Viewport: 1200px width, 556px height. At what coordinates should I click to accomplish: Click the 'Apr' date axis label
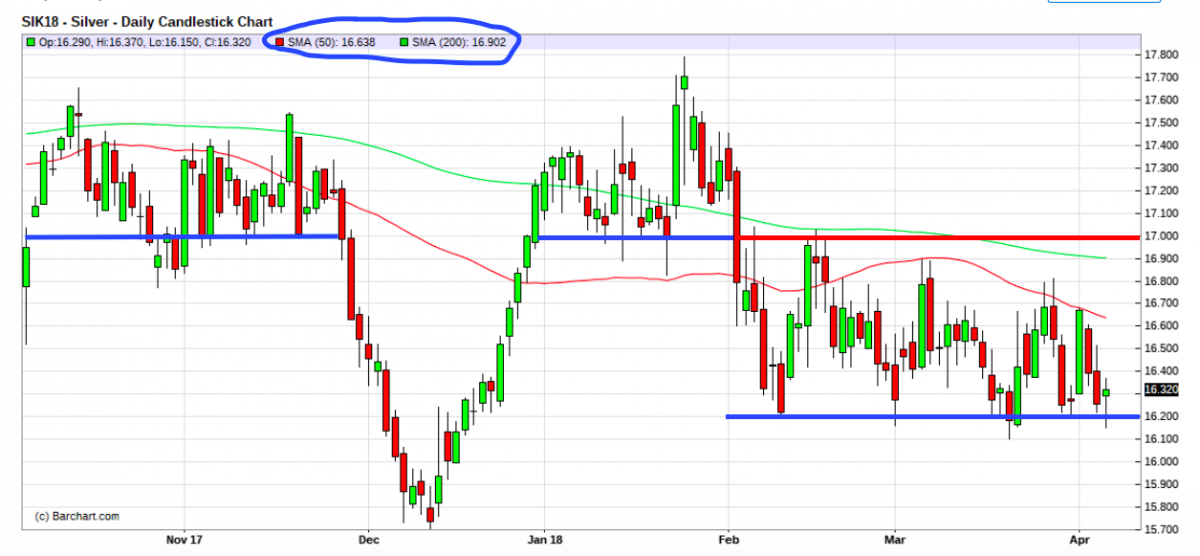(x=1081, y=541)
